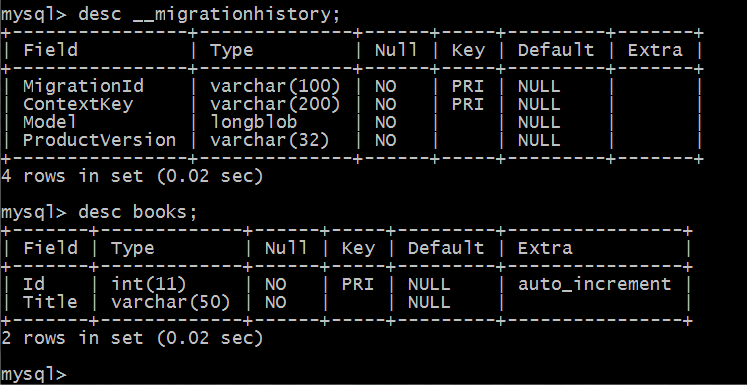Click varchar(50) type value
This screenshot has width=747, height=385.
[x=171, y=303]
